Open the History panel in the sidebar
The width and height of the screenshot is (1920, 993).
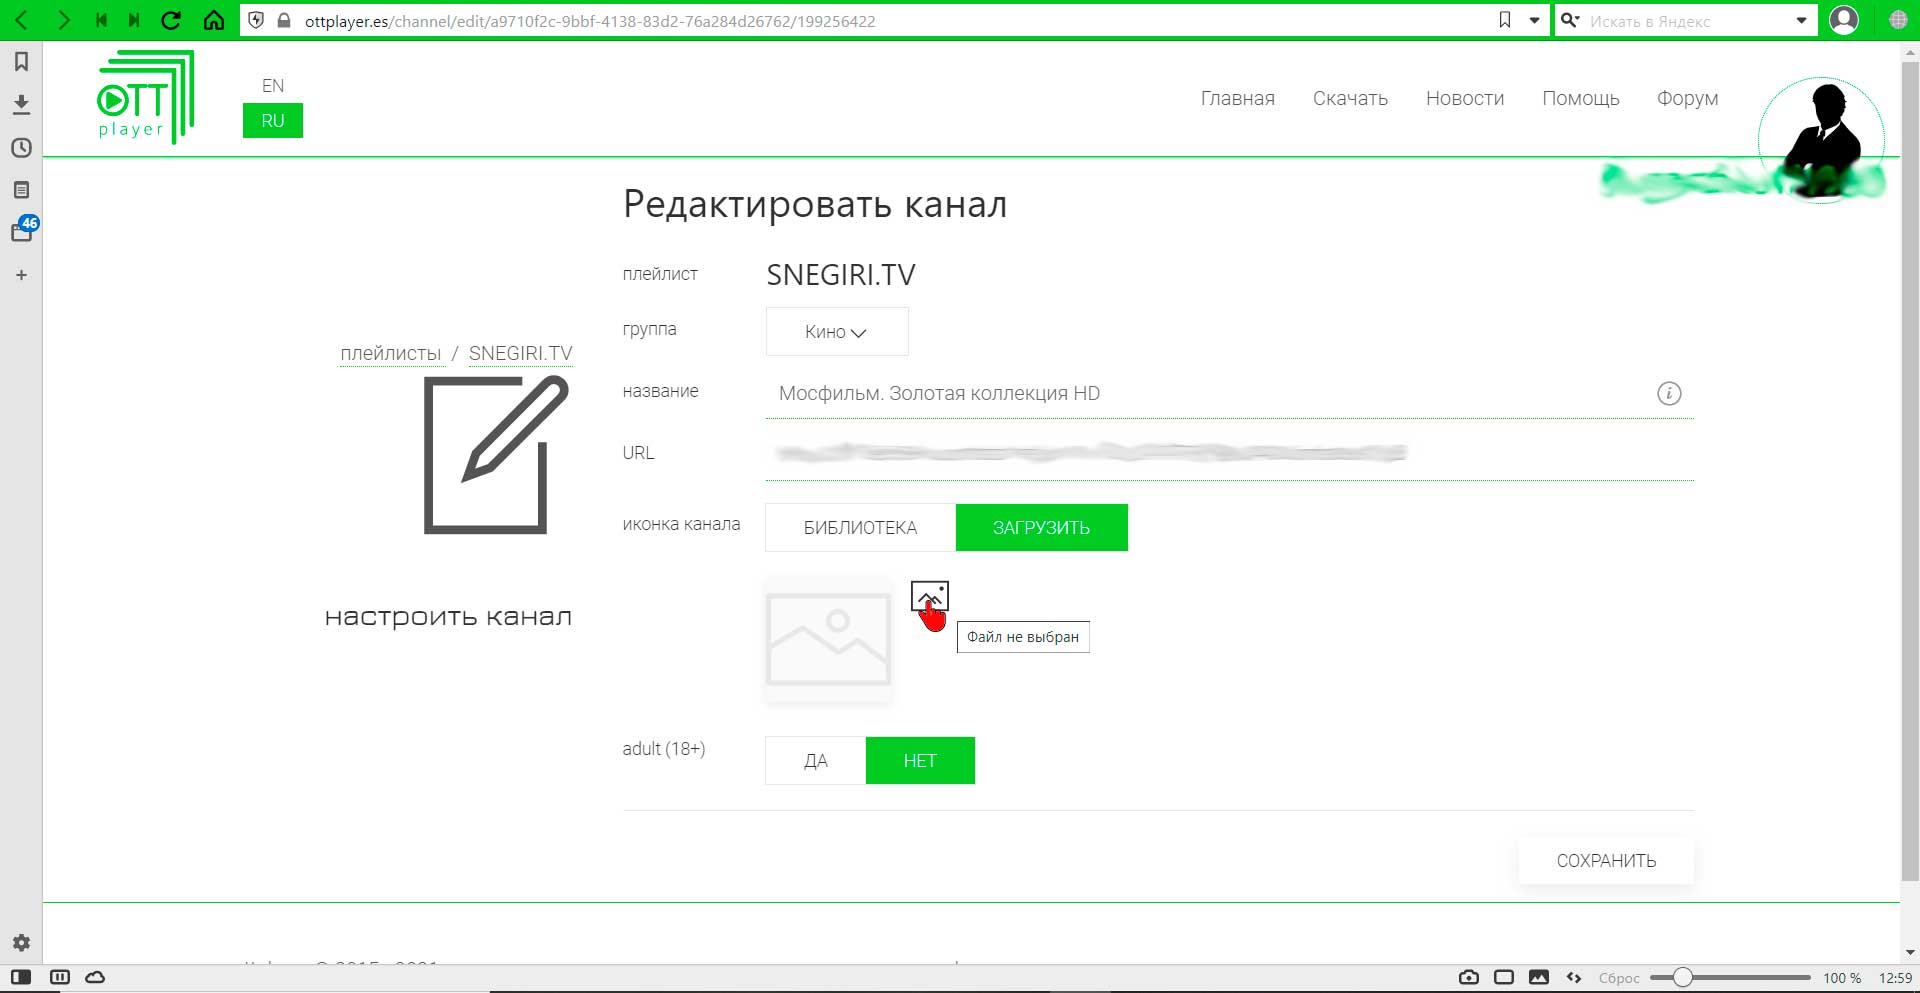pos(21,147)
